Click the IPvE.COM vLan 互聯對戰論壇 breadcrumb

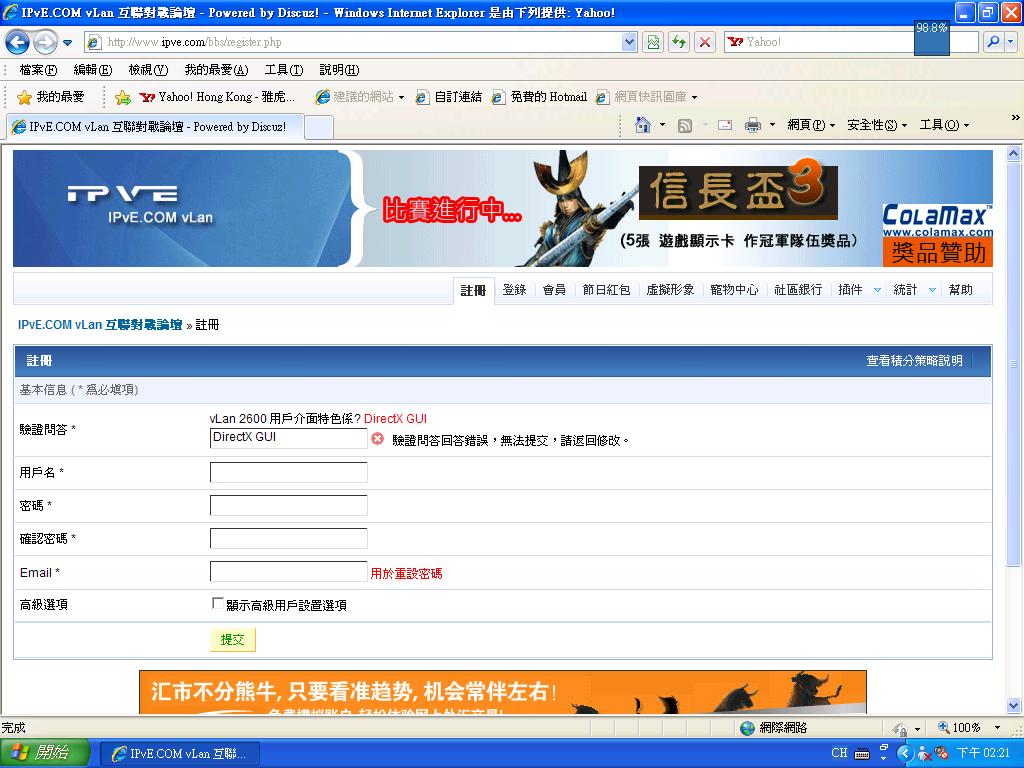coord(100,325)
